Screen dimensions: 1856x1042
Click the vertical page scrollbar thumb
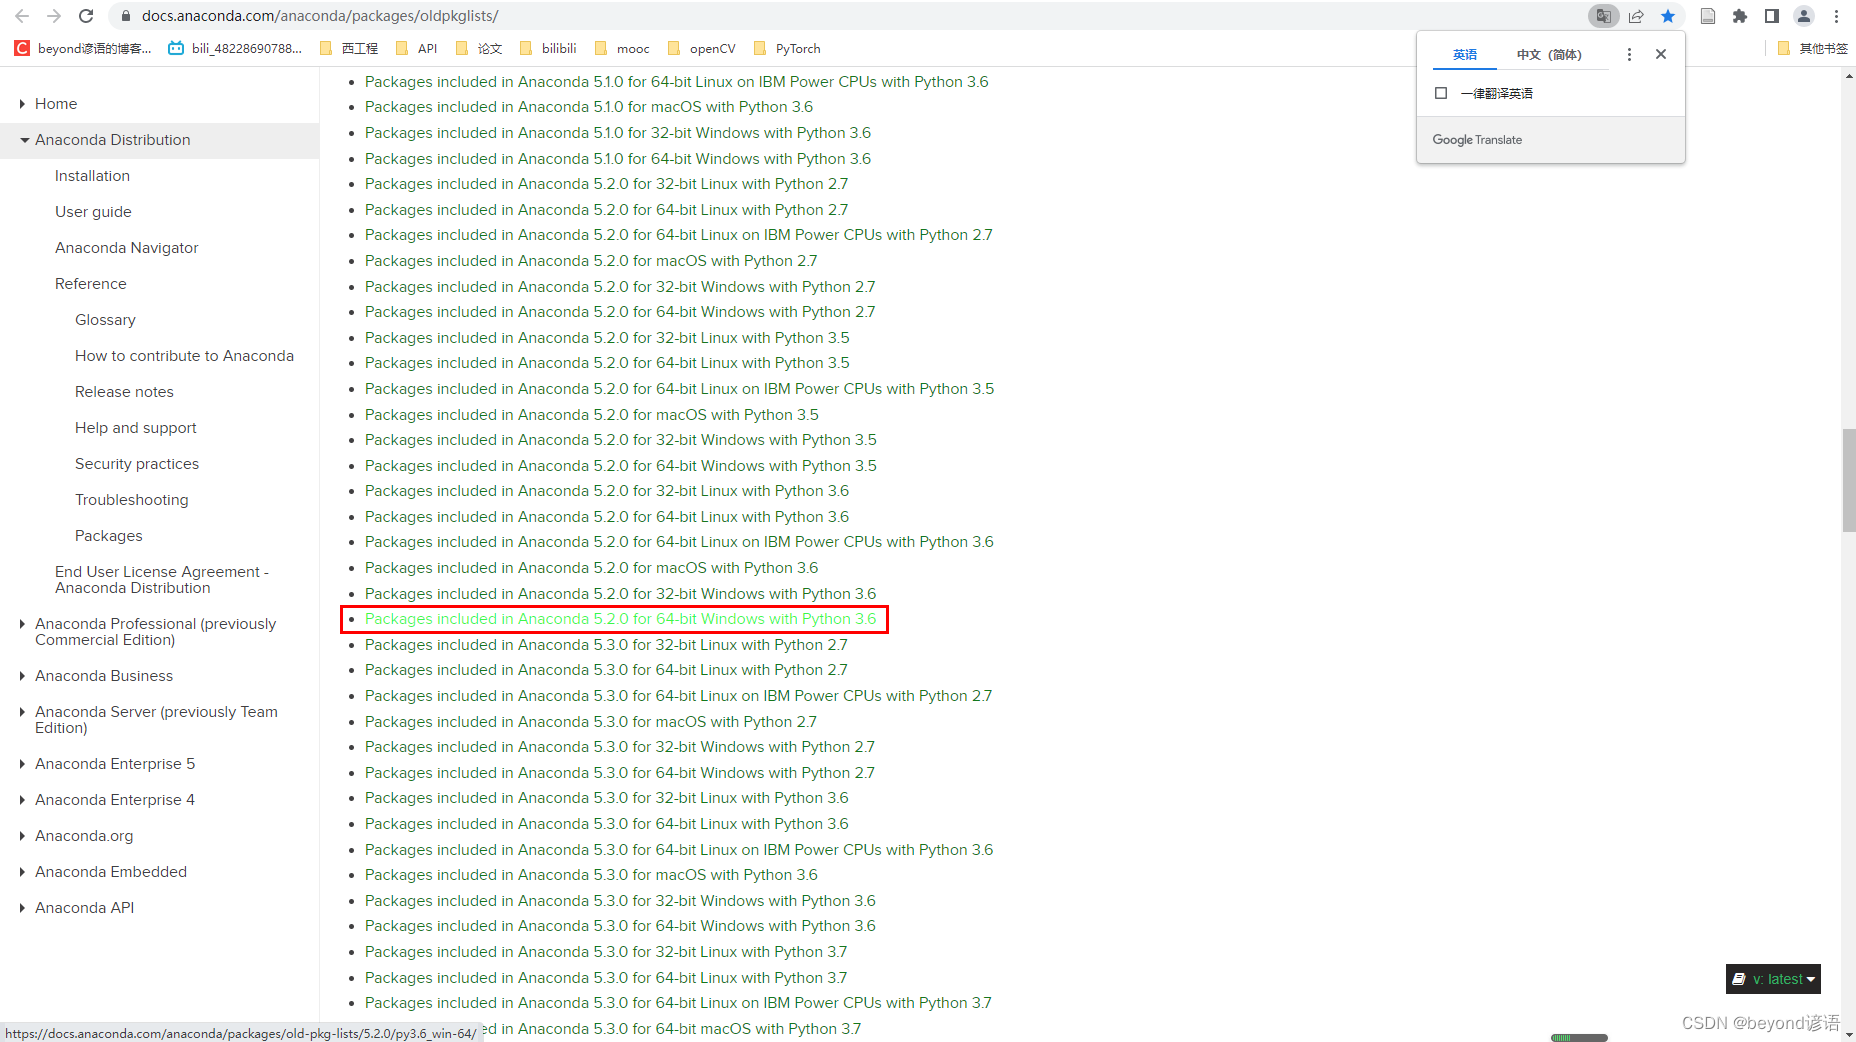pyautogui.click(x=1848, y=480)
